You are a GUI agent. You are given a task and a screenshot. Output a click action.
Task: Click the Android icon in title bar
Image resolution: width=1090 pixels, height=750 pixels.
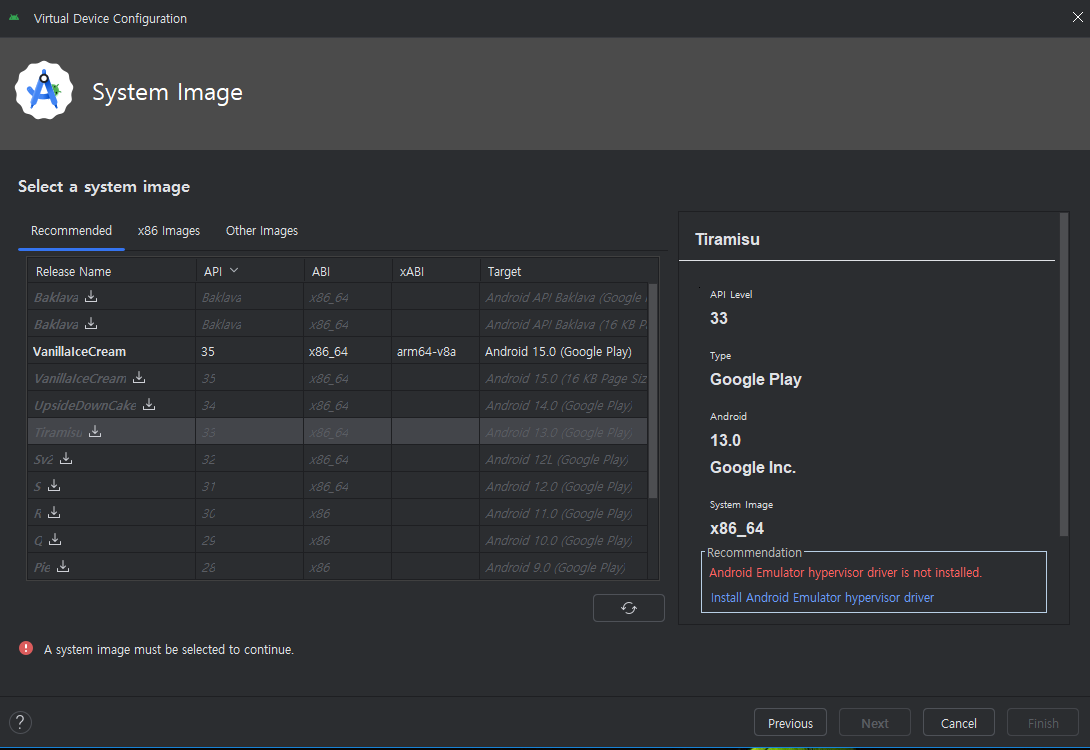14,18
